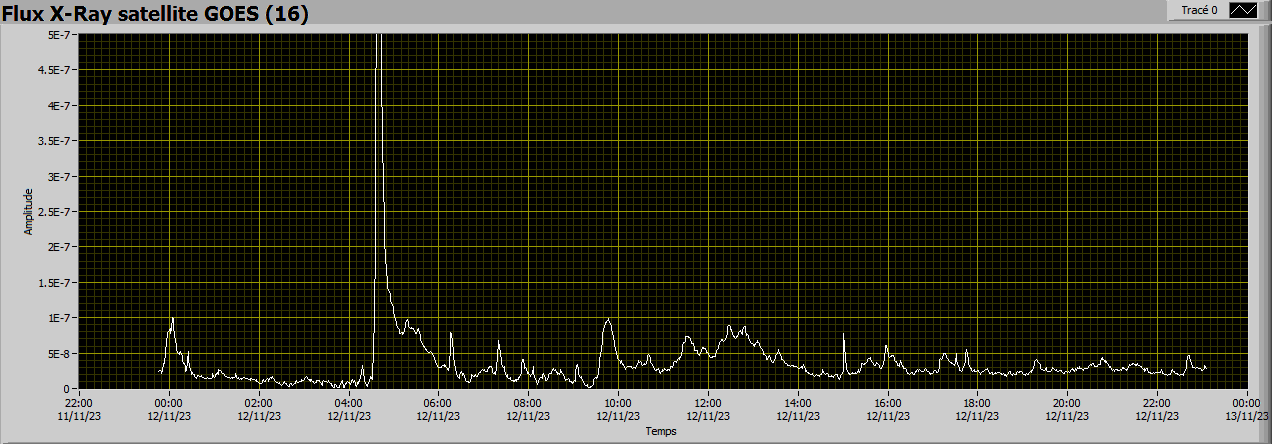This screenshot has height=444, width=1272.
Task: Click the 10:00 12/11/23 time label
Action: pyautogui.click(x=618, y=409)
